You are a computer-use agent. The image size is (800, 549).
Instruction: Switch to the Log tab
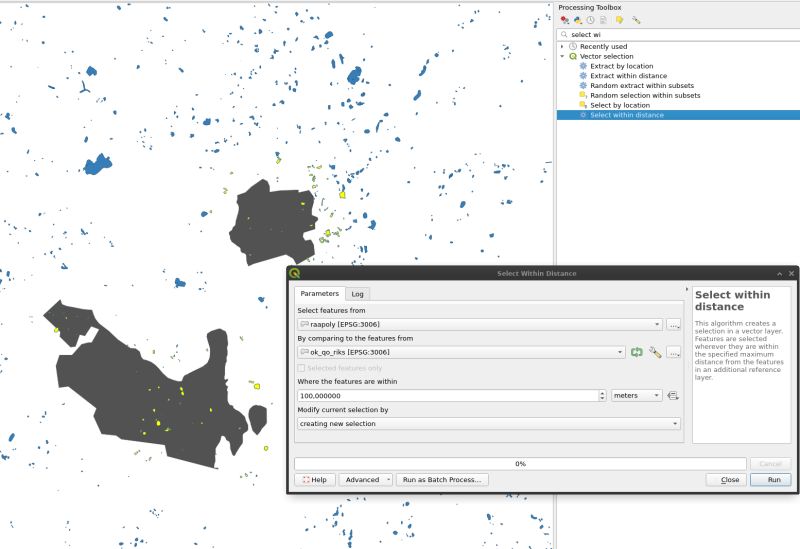357,294
